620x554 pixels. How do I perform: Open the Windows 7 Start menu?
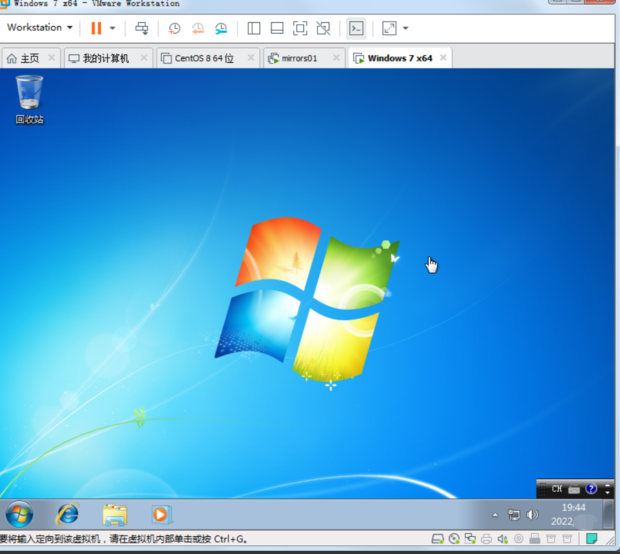pyautogui.click(x=19, y=514)
